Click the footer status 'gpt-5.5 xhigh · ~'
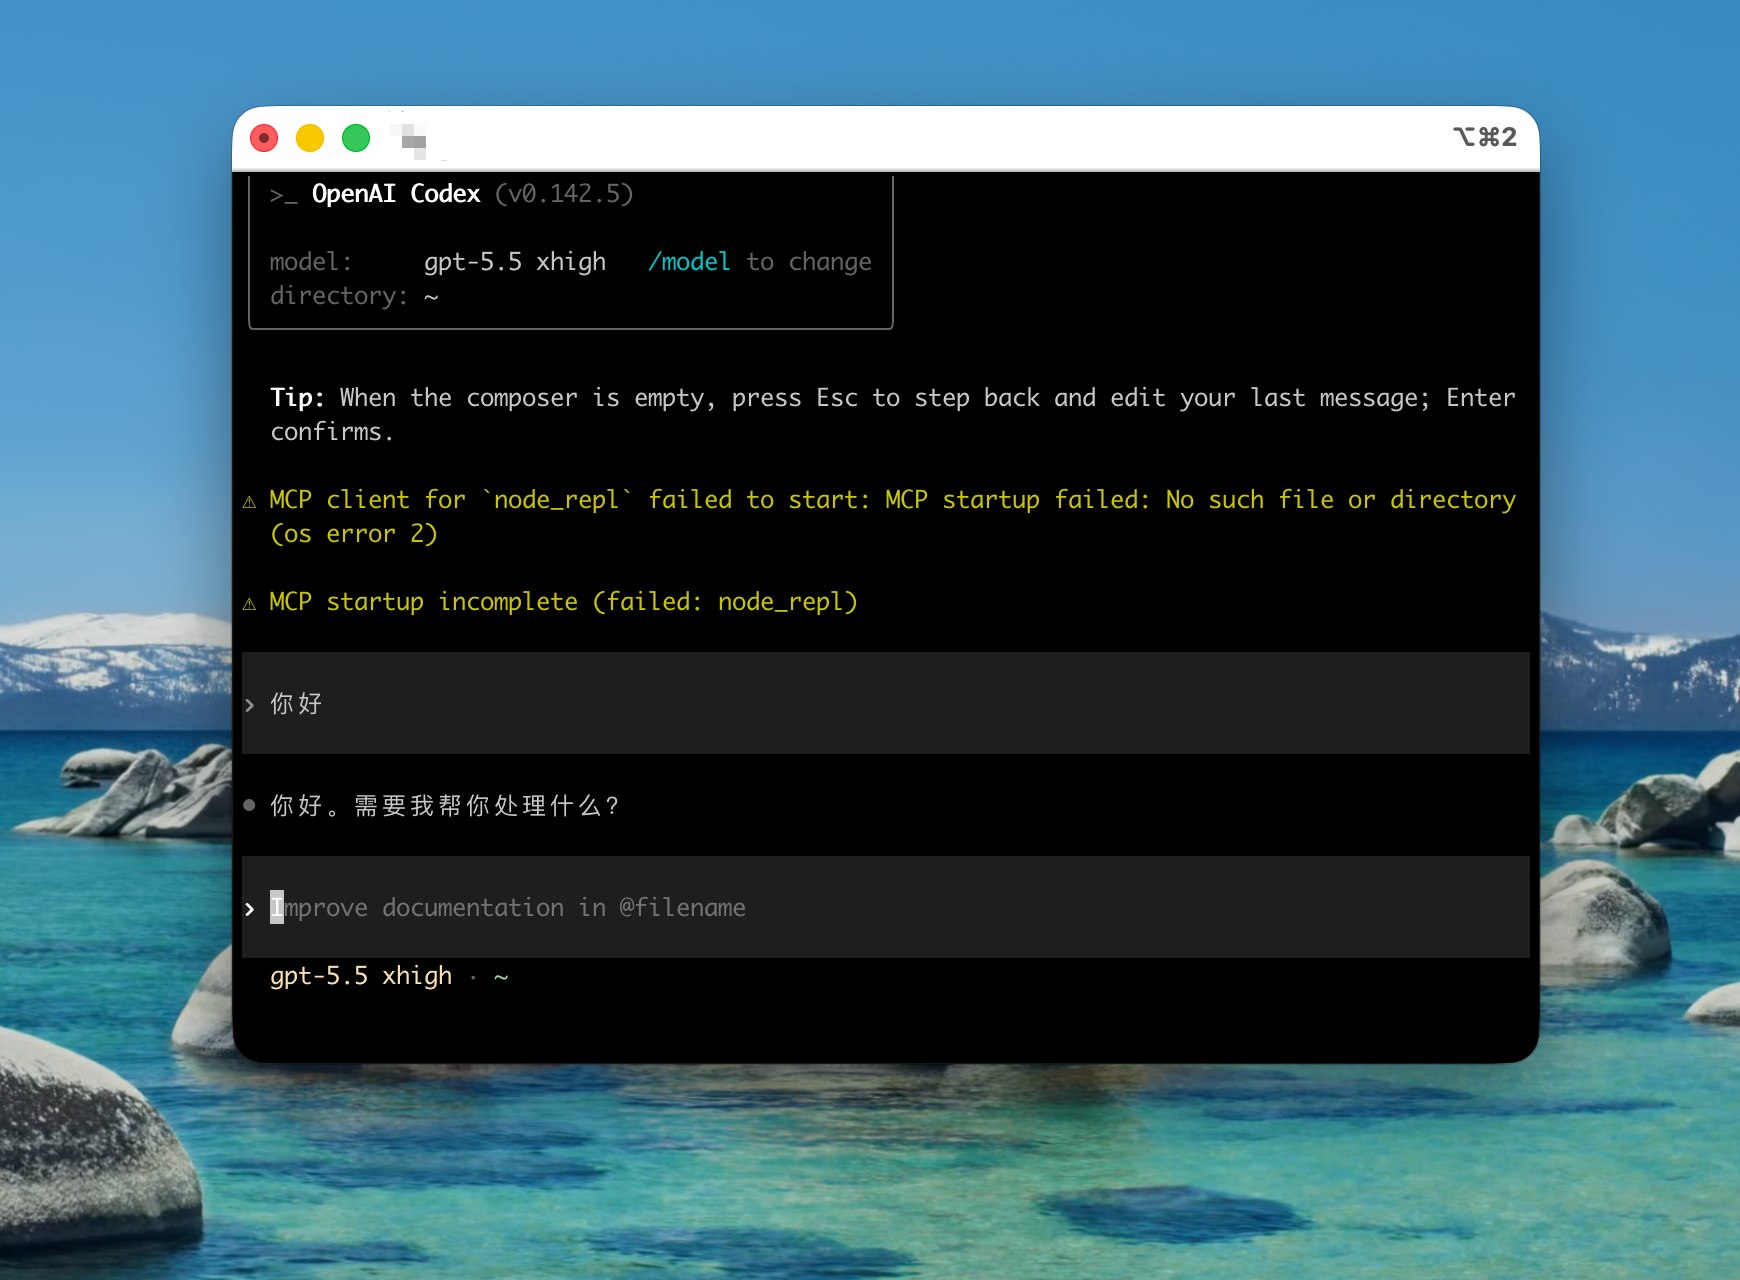The height and width of the screenshot is (1280, 1740). pos(389,976)
